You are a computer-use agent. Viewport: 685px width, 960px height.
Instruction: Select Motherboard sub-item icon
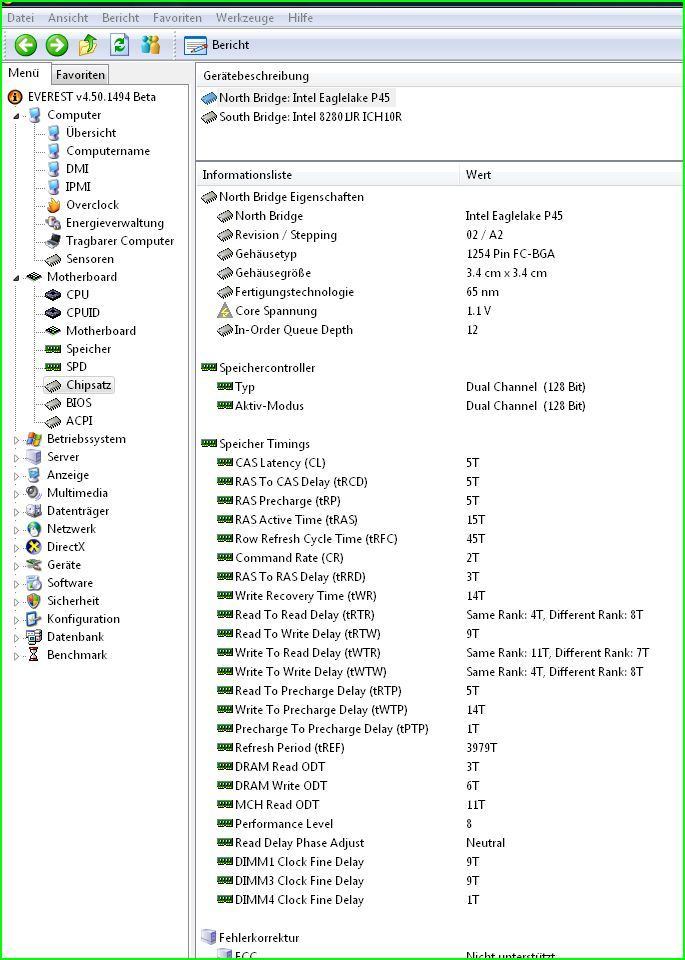[54, 331]
